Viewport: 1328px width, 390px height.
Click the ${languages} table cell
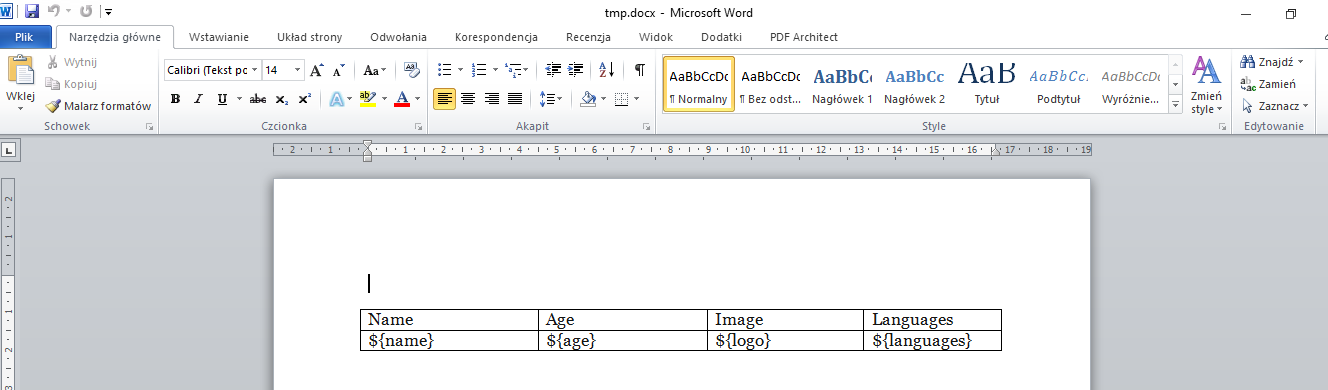[933, 341]
